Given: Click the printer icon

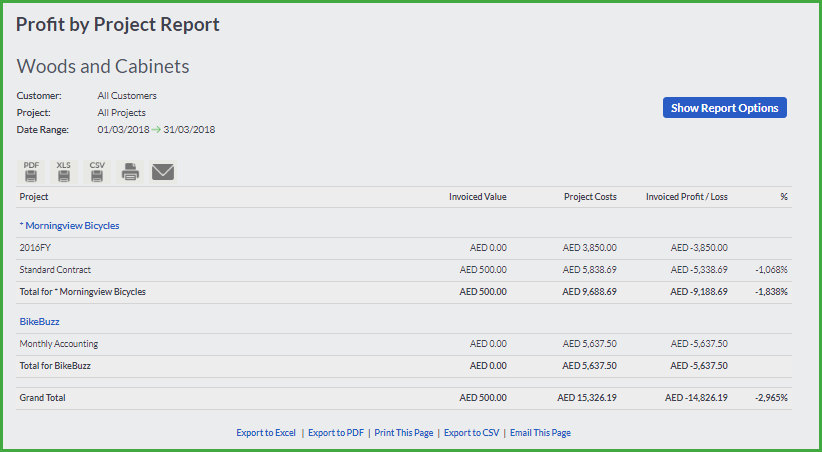Looking at the screenshot, I should pyautogui.click(x=130, y=172).
